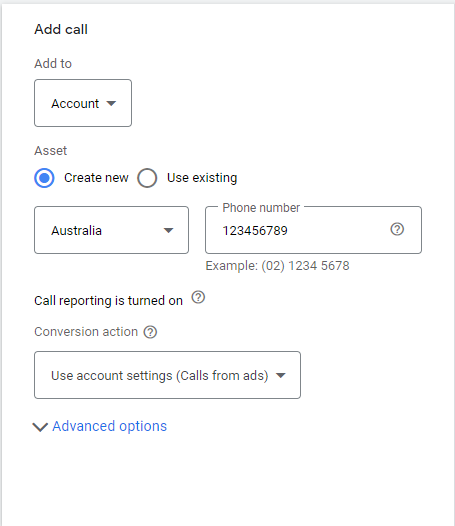Click the phone number field showing 123456789
This screenshot has width=455, height=526.
(x=313, y=230)
